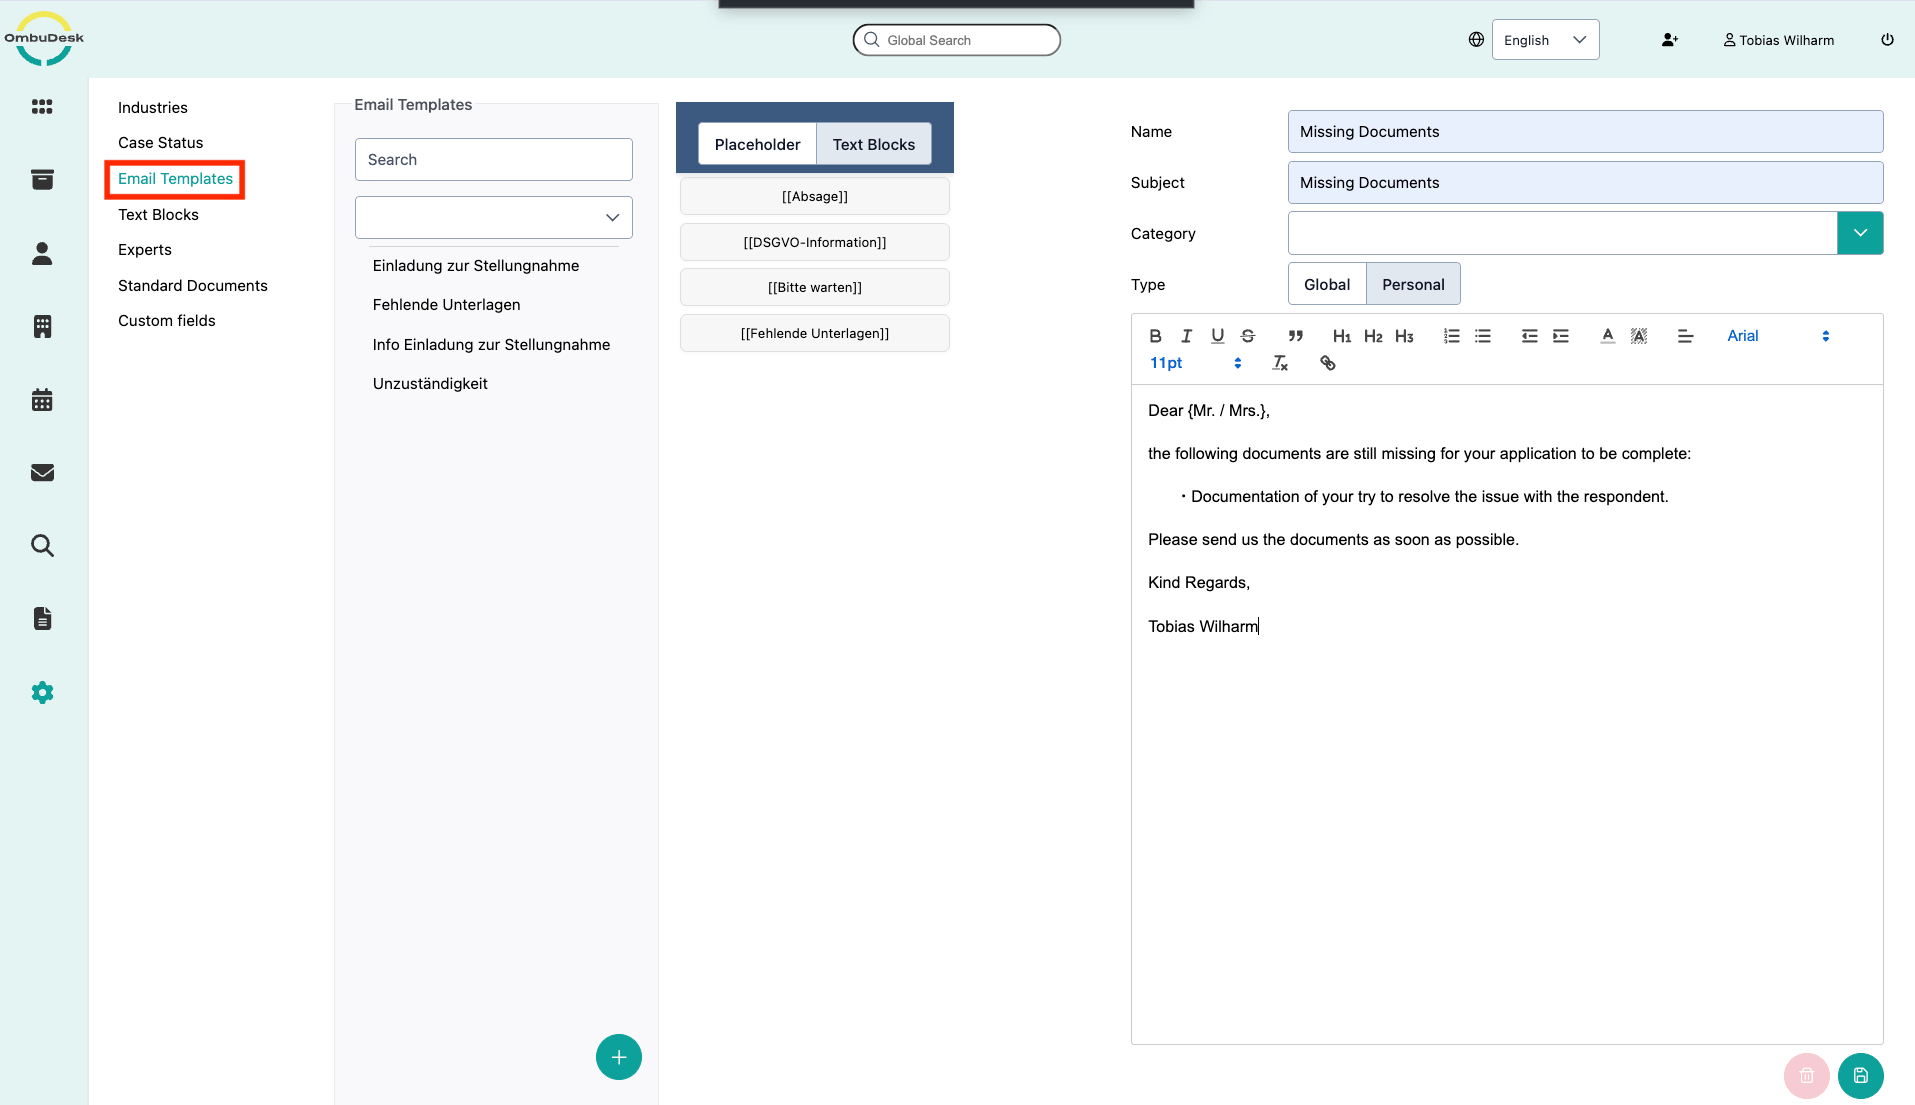This screenshot has width=1915, height=1105.
Task: Open the Fehlende Unterlagen template
Action: [446, 304]
